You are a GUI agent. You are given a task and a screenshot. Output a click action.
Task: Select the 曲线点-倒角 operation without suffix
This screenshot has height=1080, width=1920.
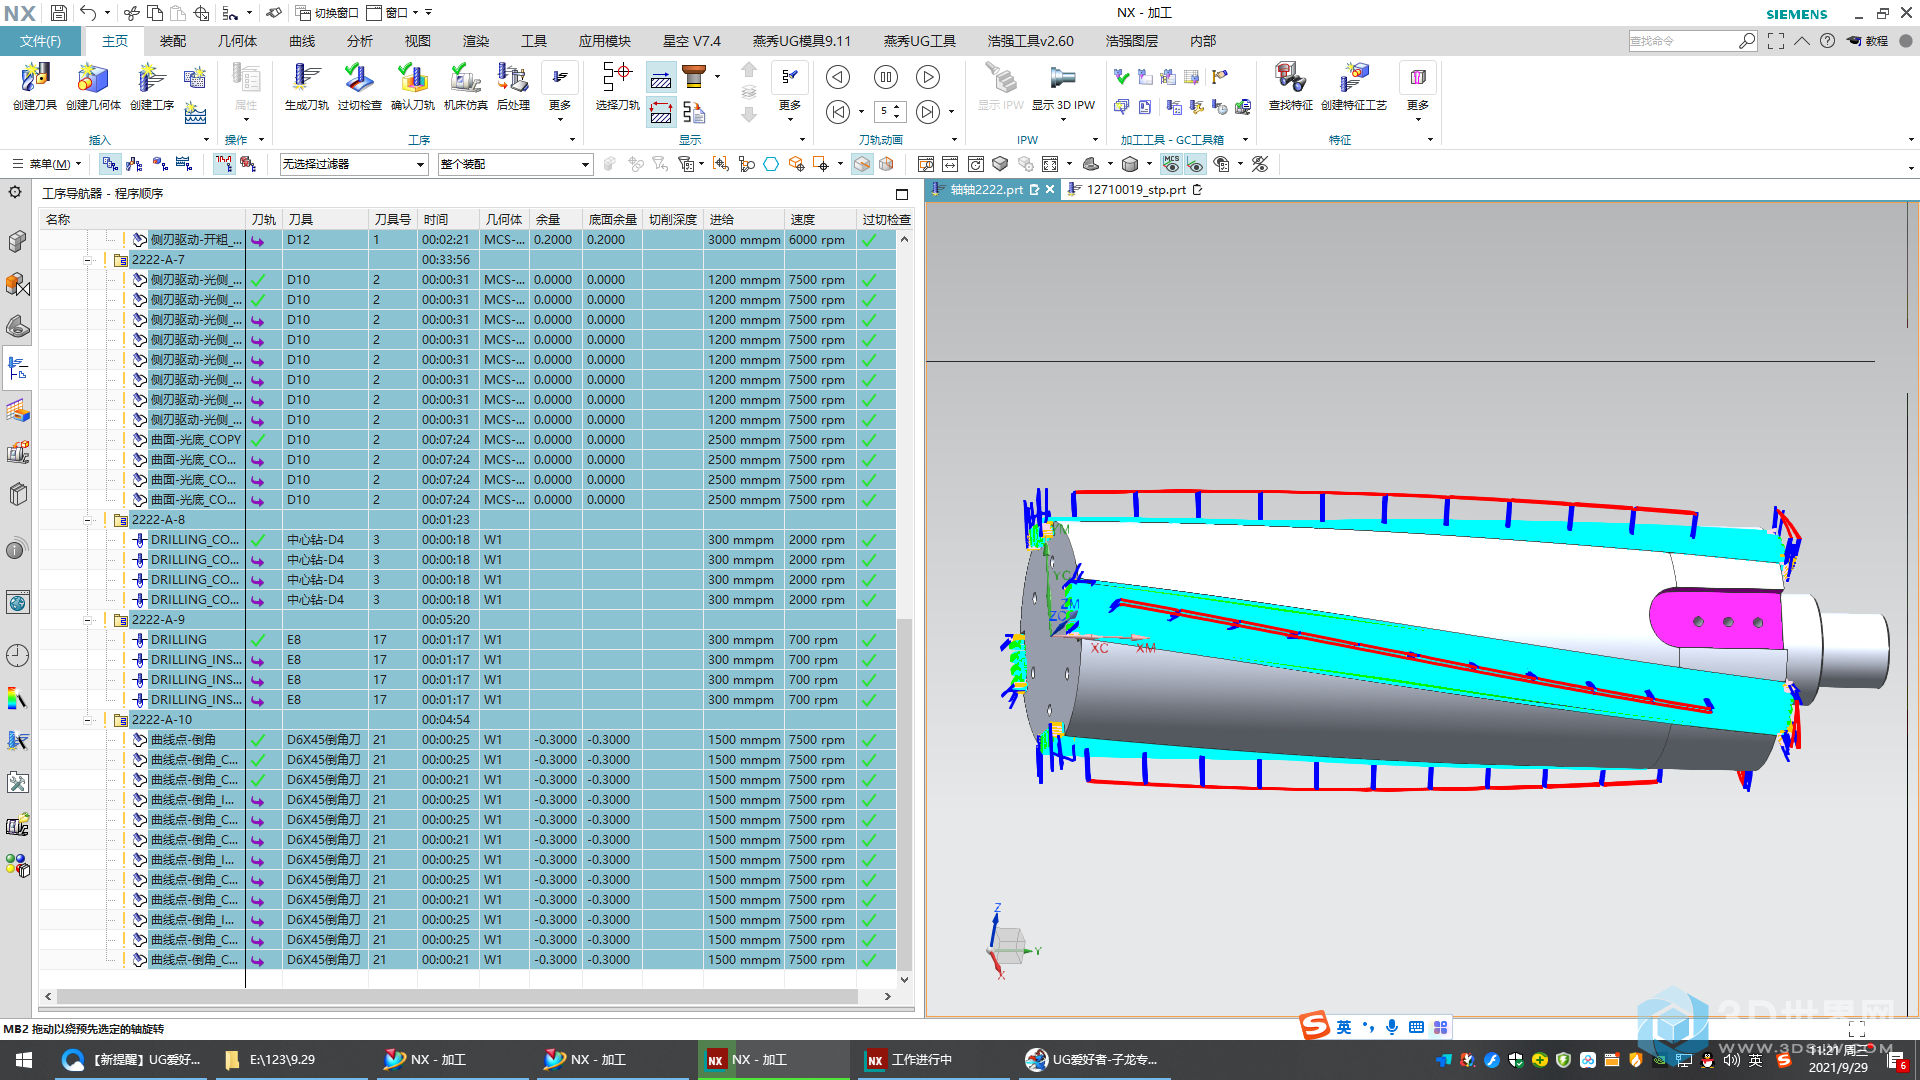[x=183, y=740]
